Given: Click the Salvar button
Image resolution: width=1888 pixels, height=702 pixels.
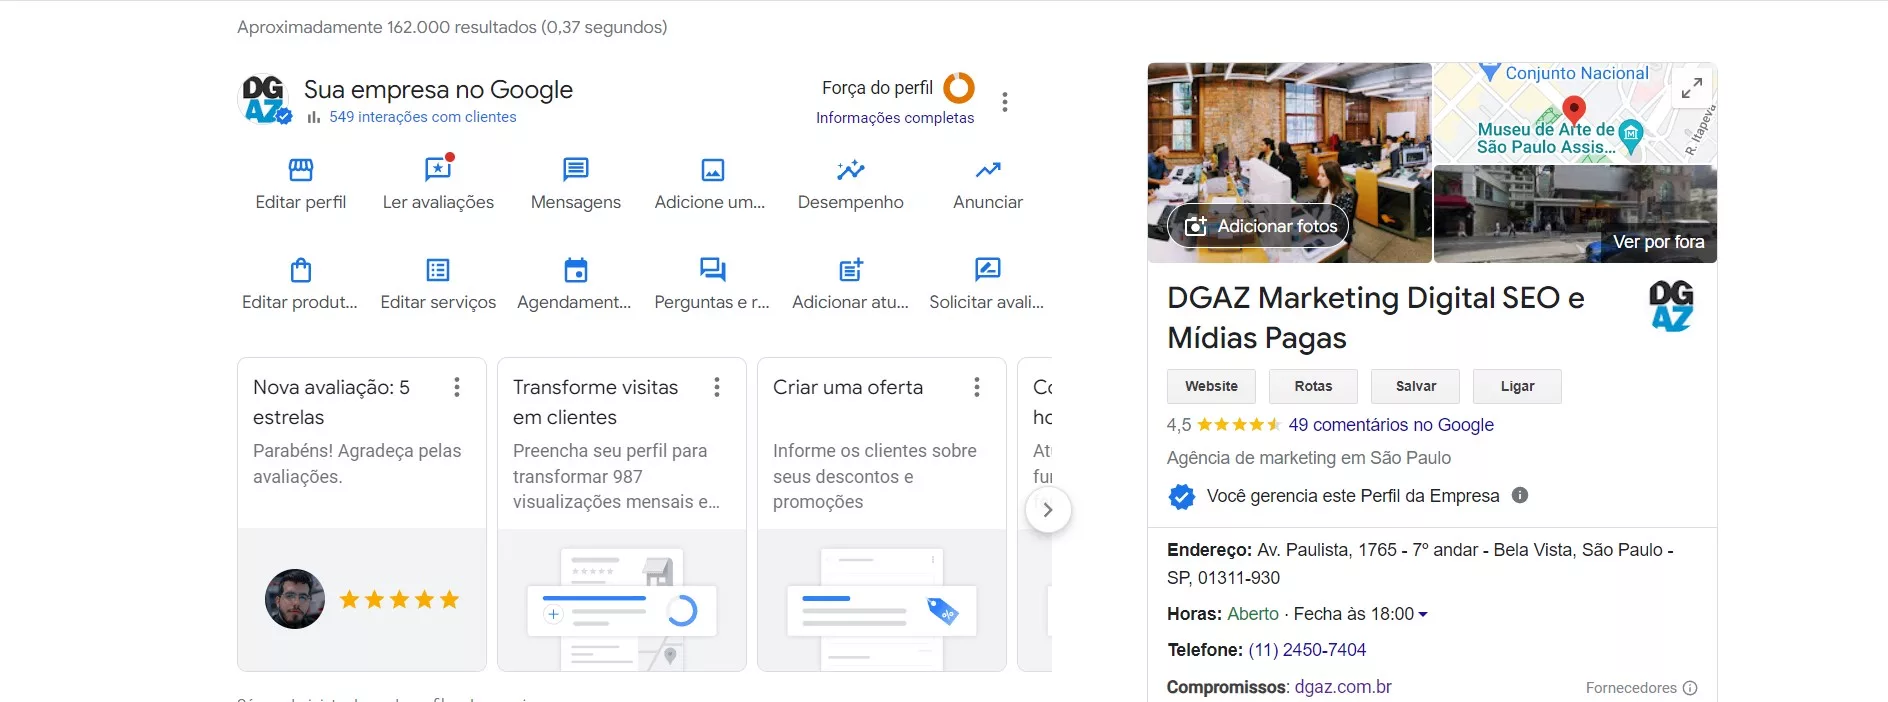Looking at the screenshot, I should point(1415,386).
